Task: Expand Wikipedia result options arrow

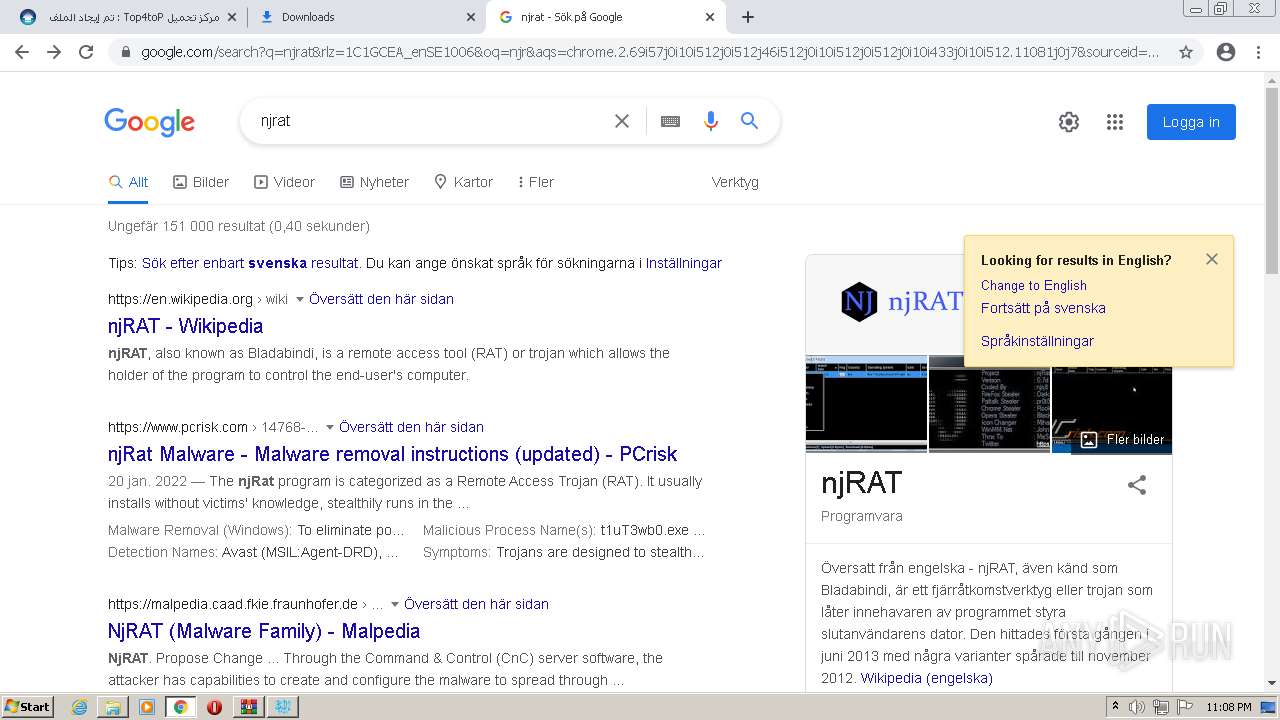Action: (x=300, y=300)
